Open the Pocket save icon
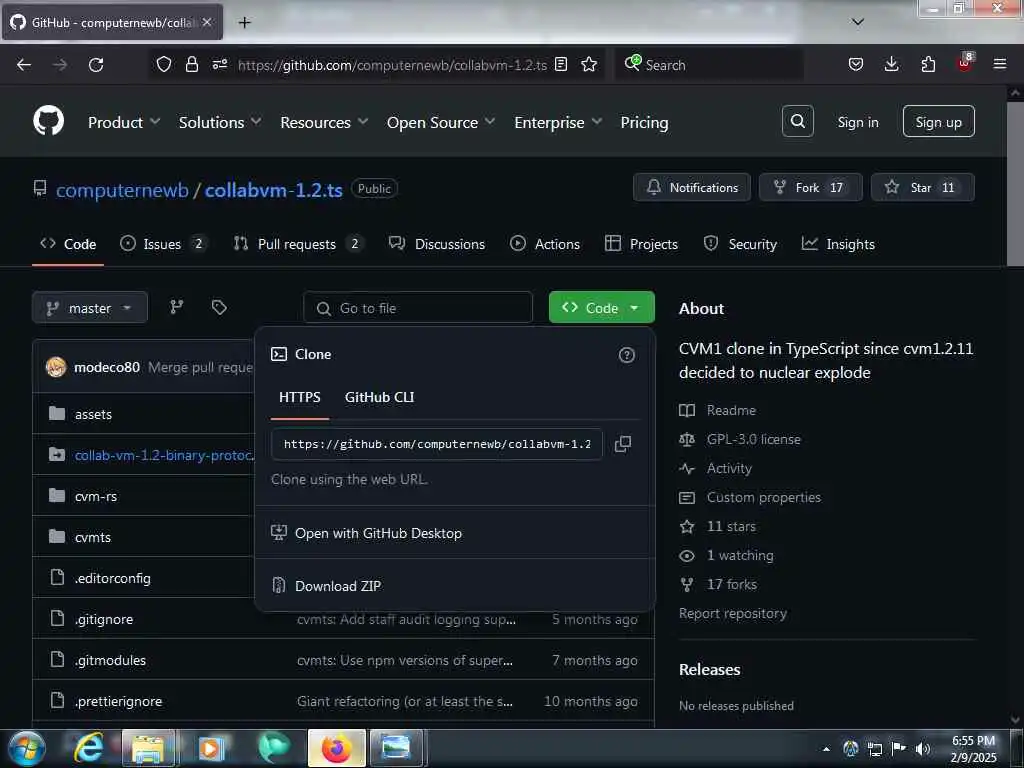 [x=856, y=64]
